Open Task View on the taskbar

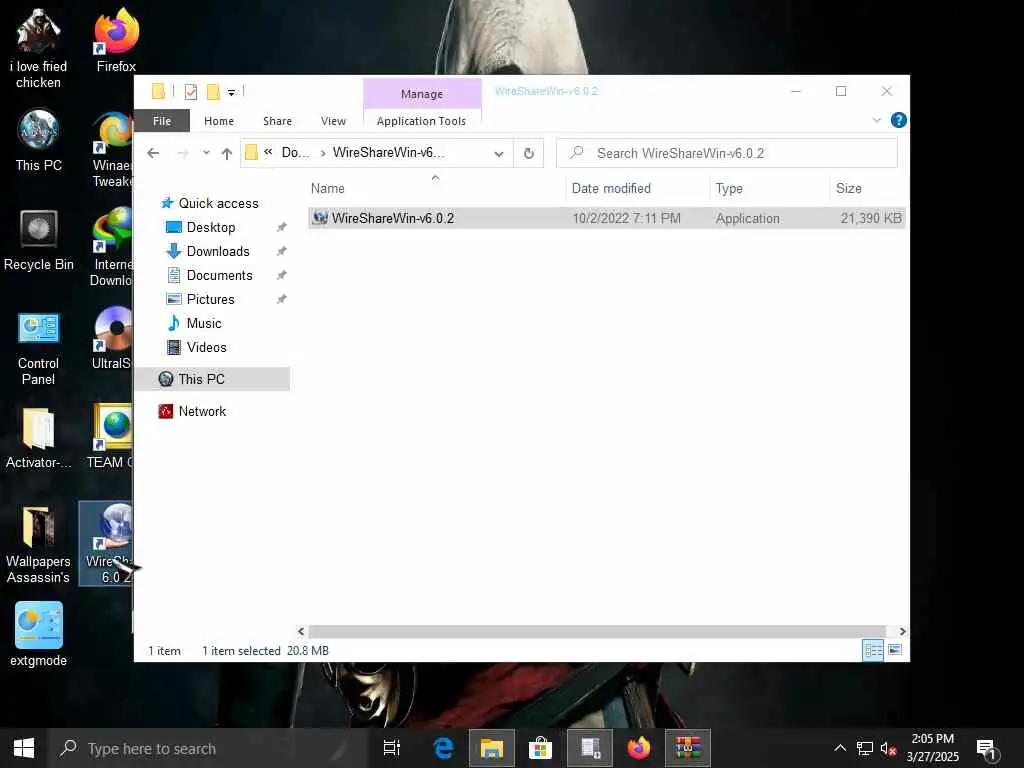pyautogui.click(x=392, y=748)
